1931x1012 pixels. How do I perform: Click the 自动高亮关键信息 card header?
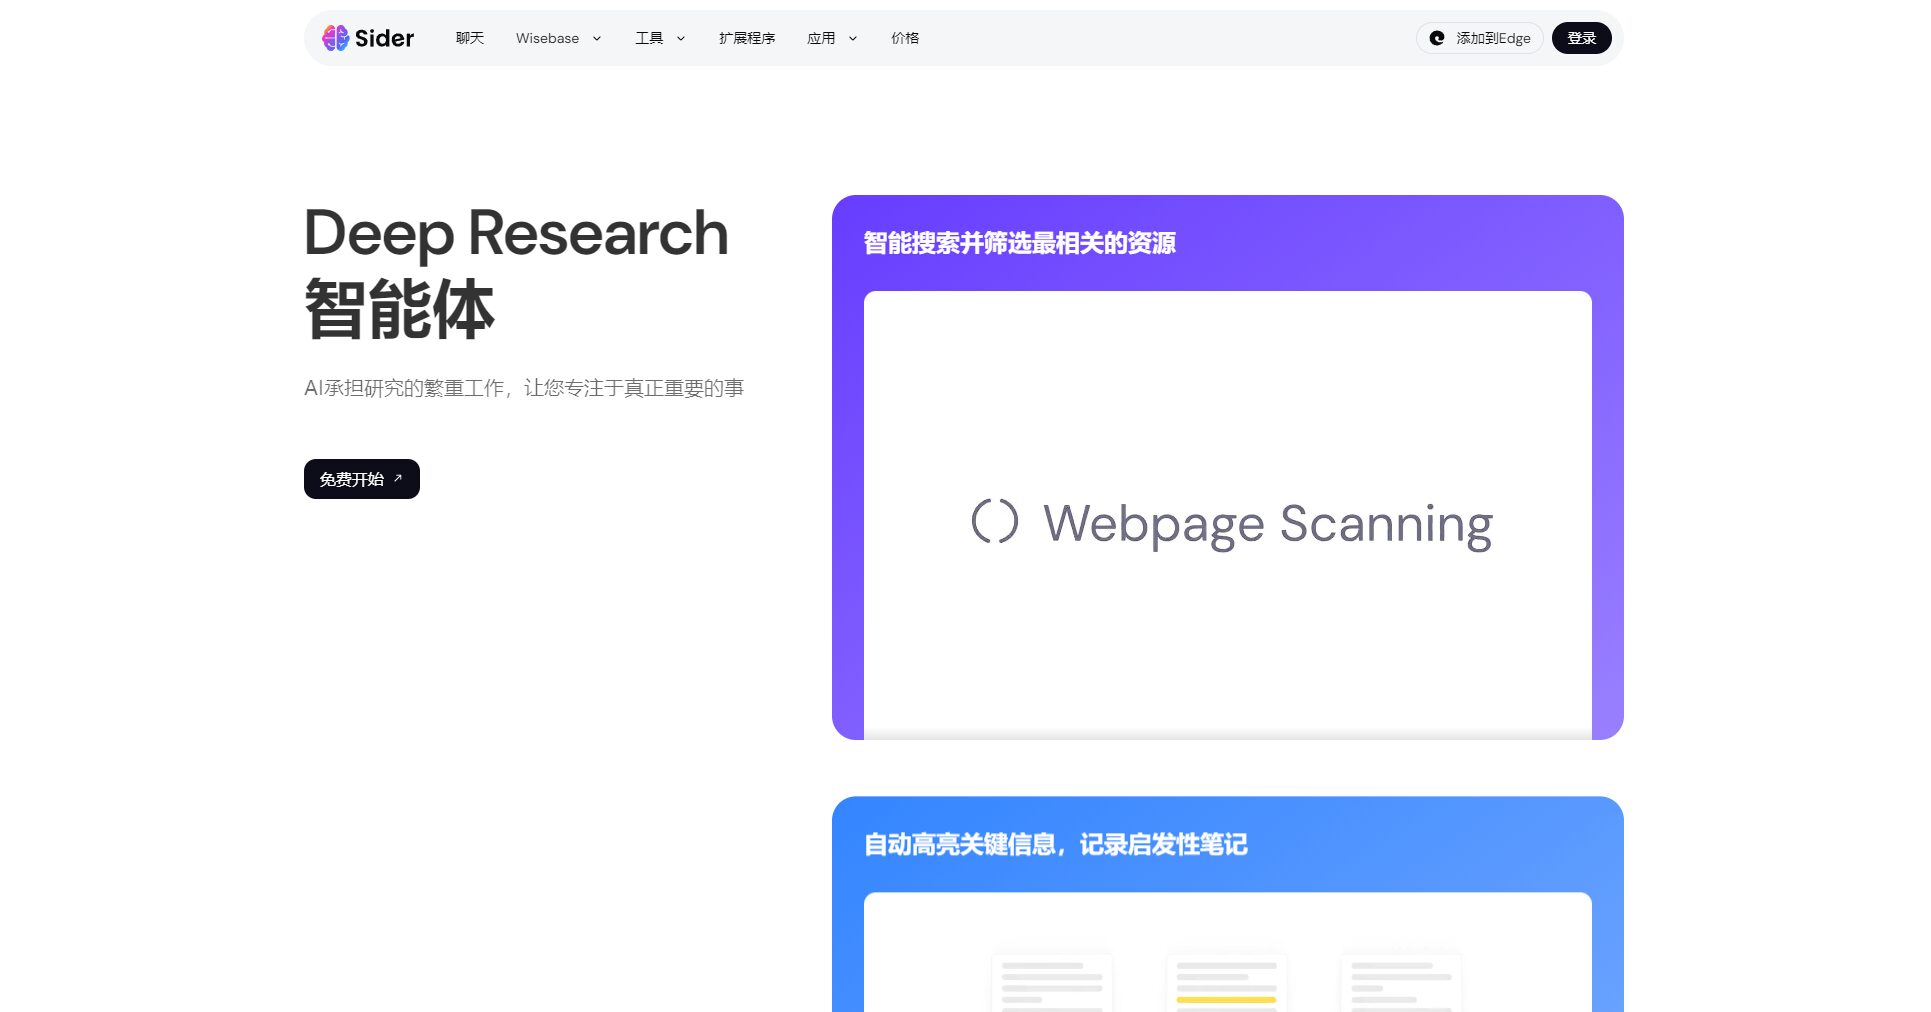point(1055,845)
